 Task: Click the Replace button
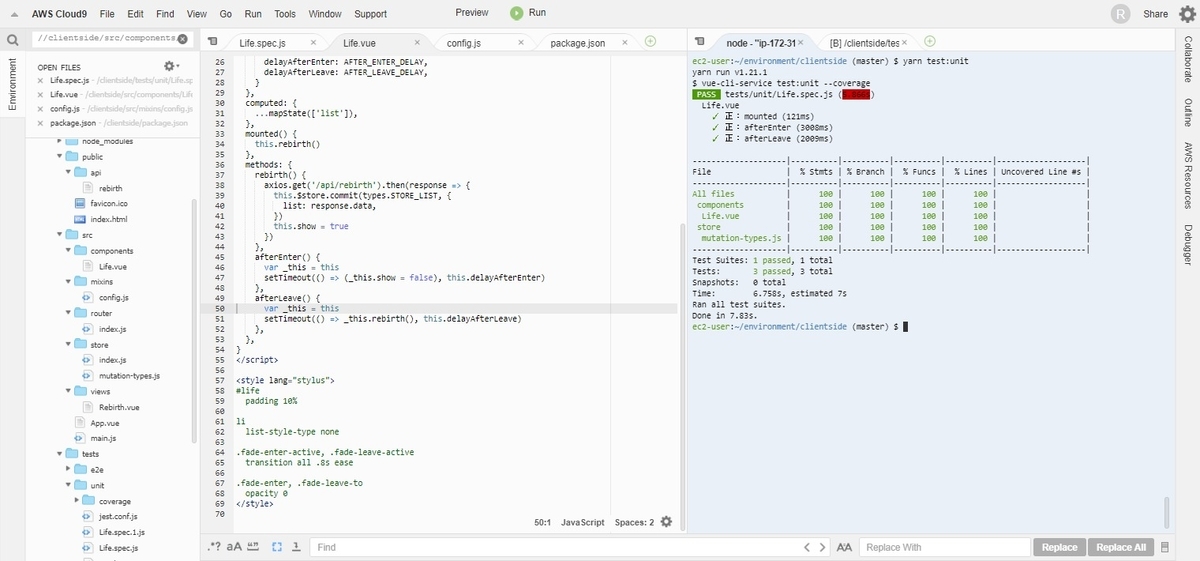tap(1059, 547)
